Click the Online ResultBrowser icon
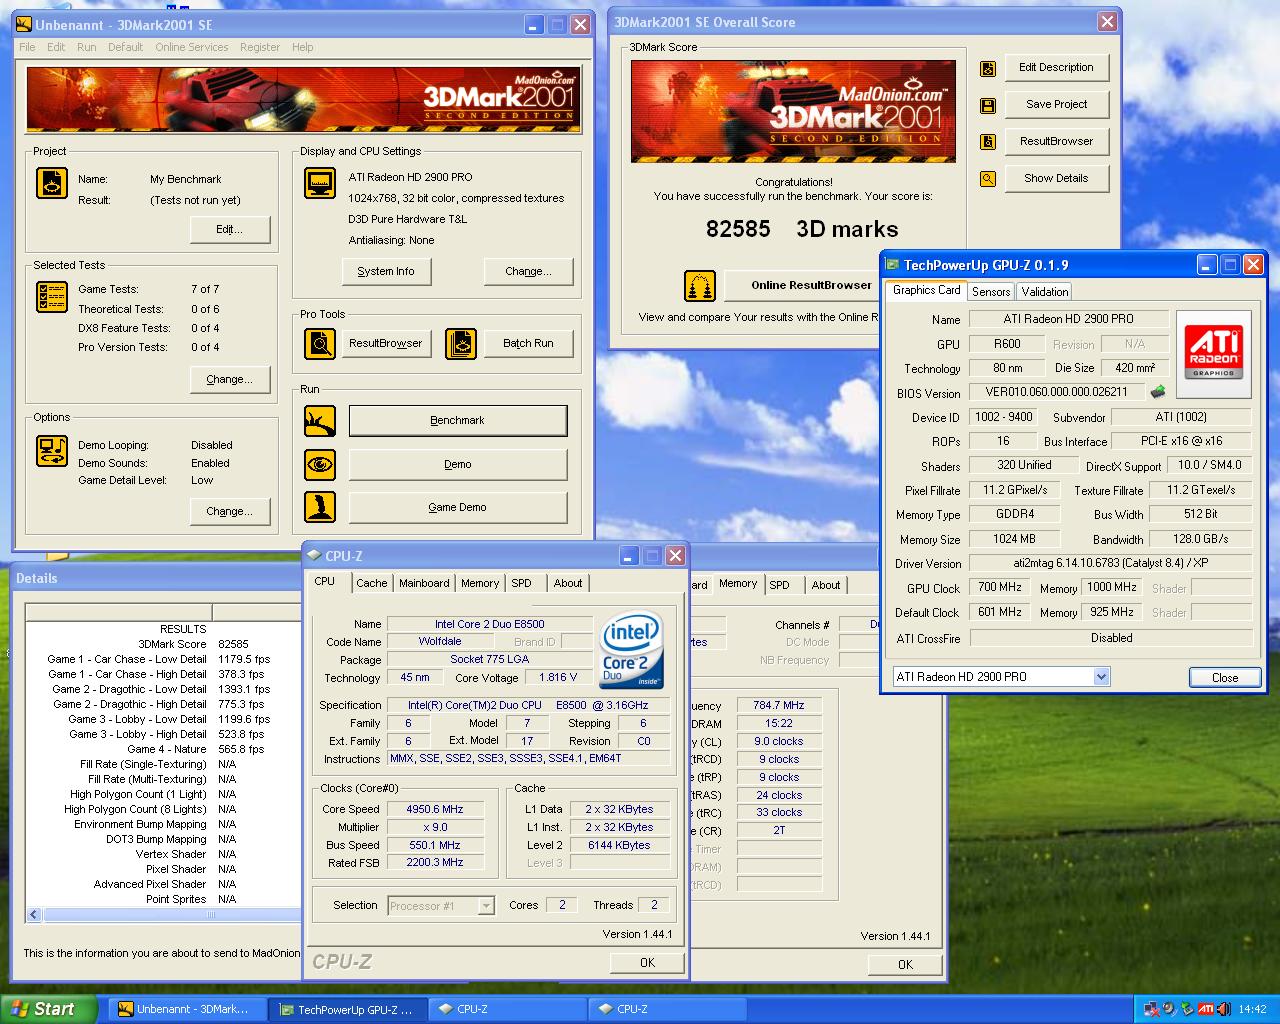Screen dimensions: 1280x1024 tap(700, 286)
